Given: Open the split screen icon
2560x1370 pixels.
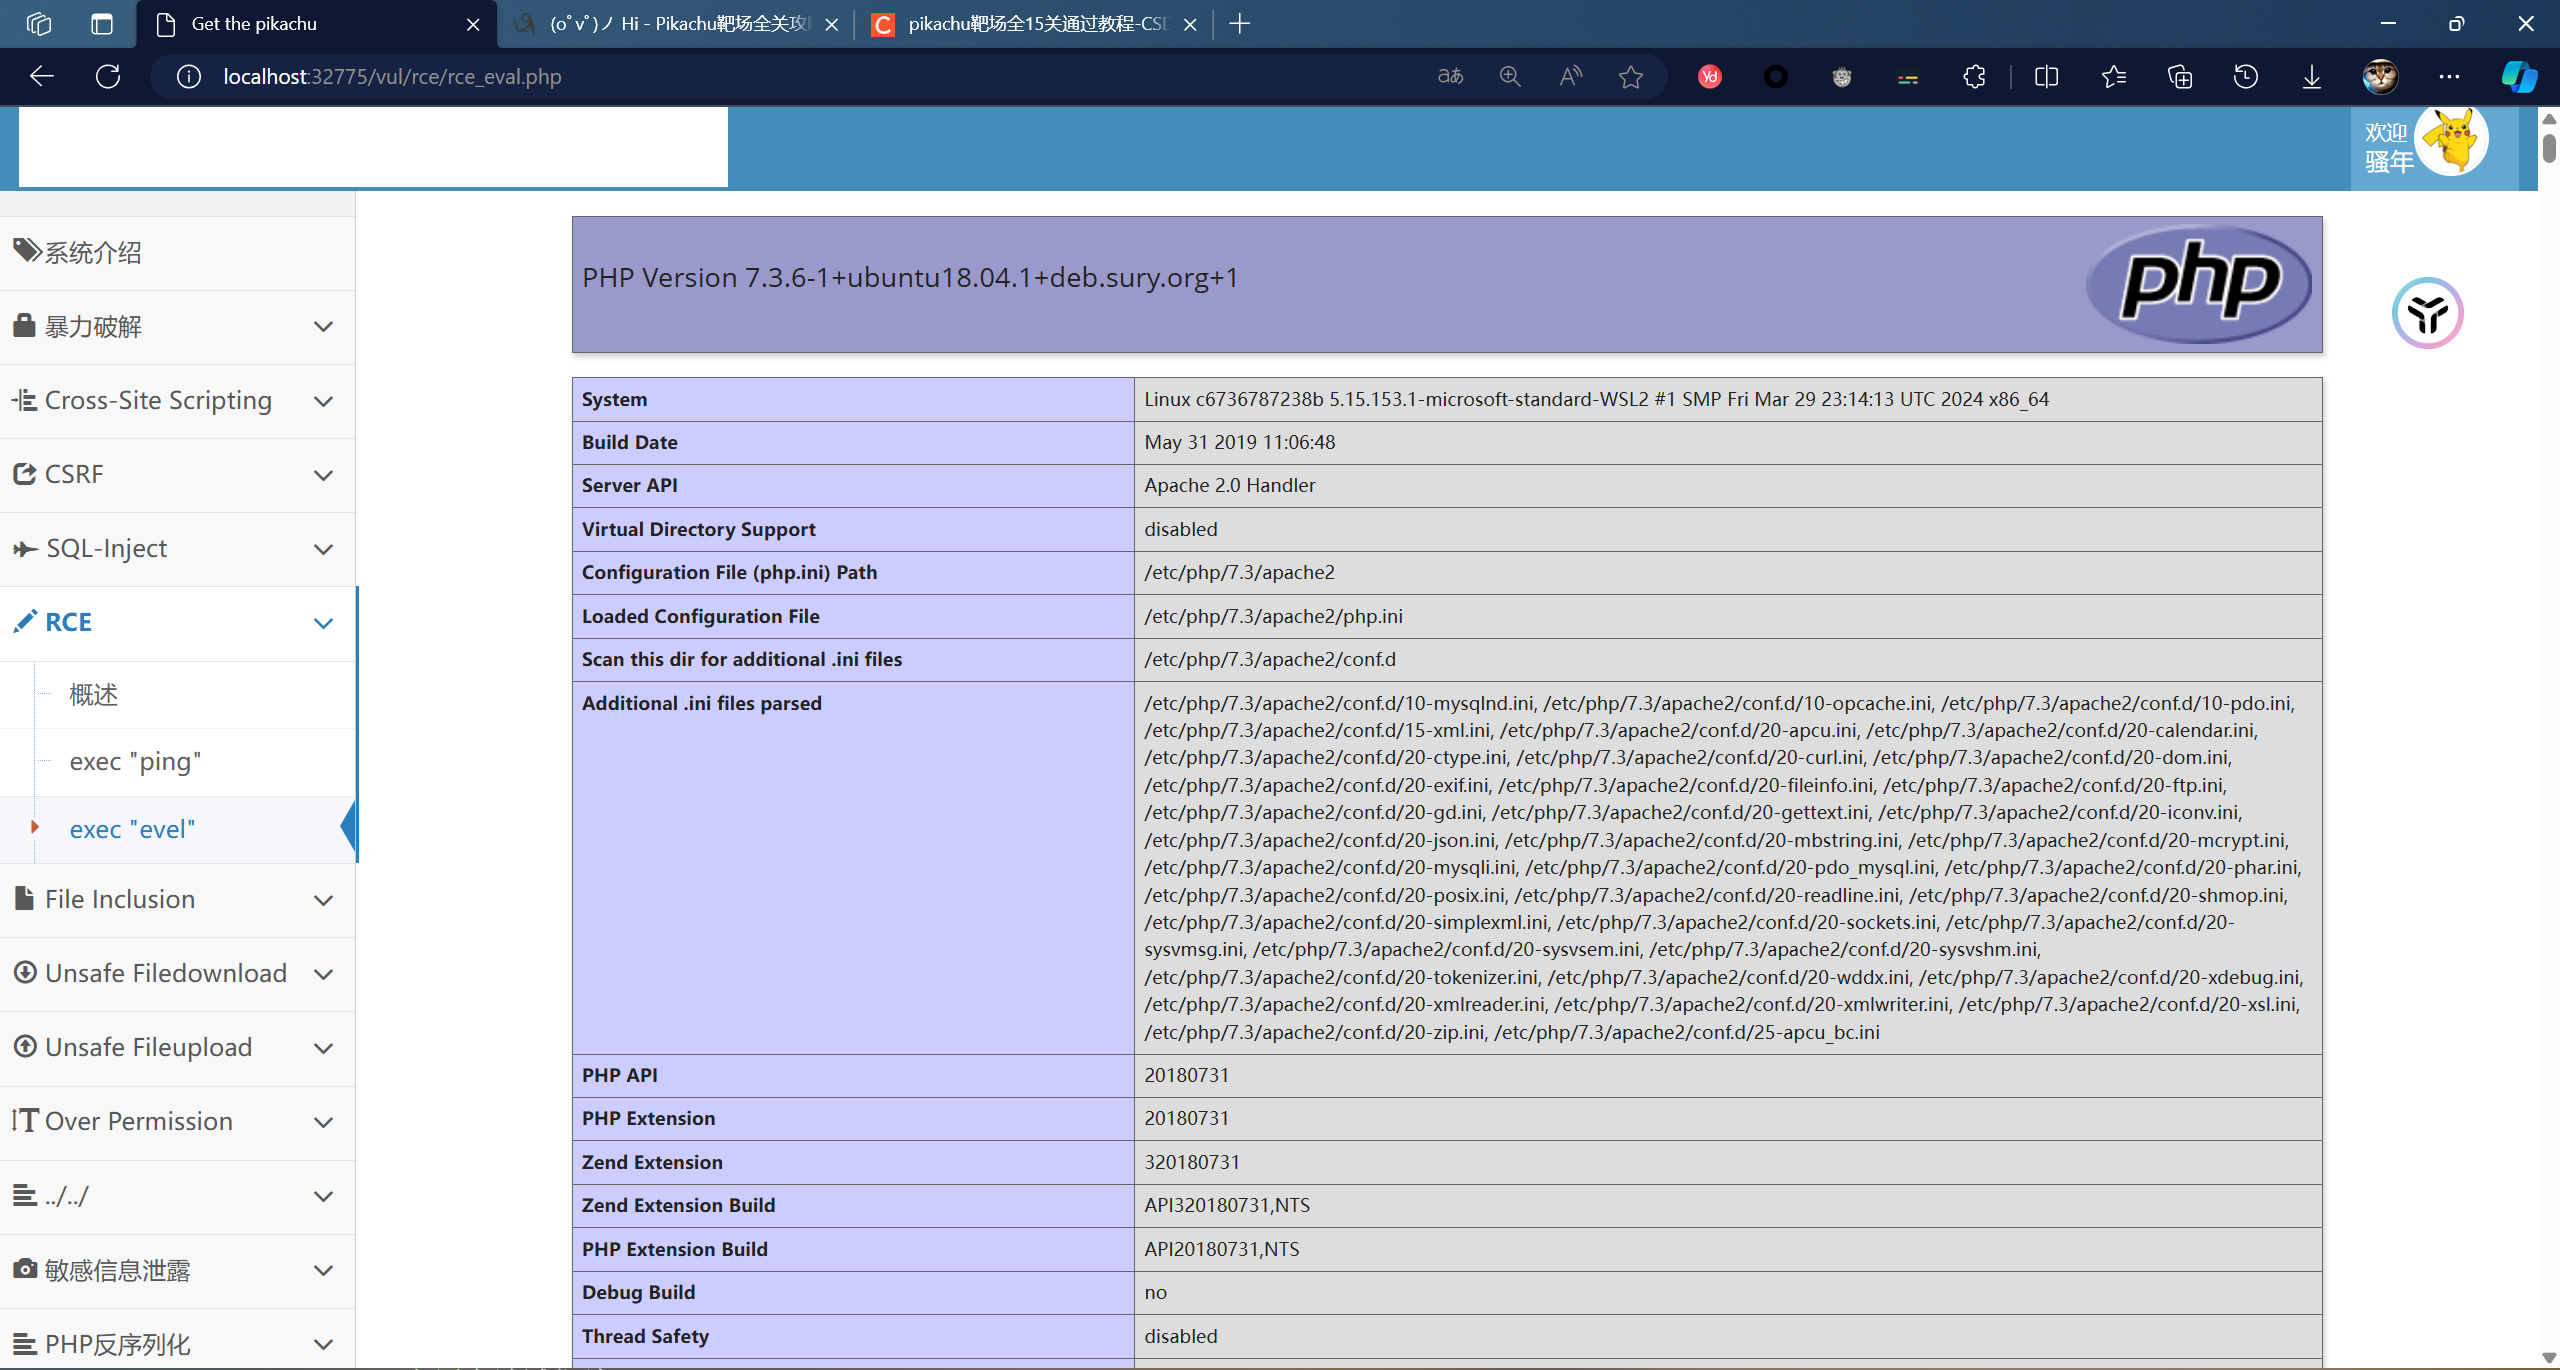Looking at the screenshot, I should click(2046, 77).
